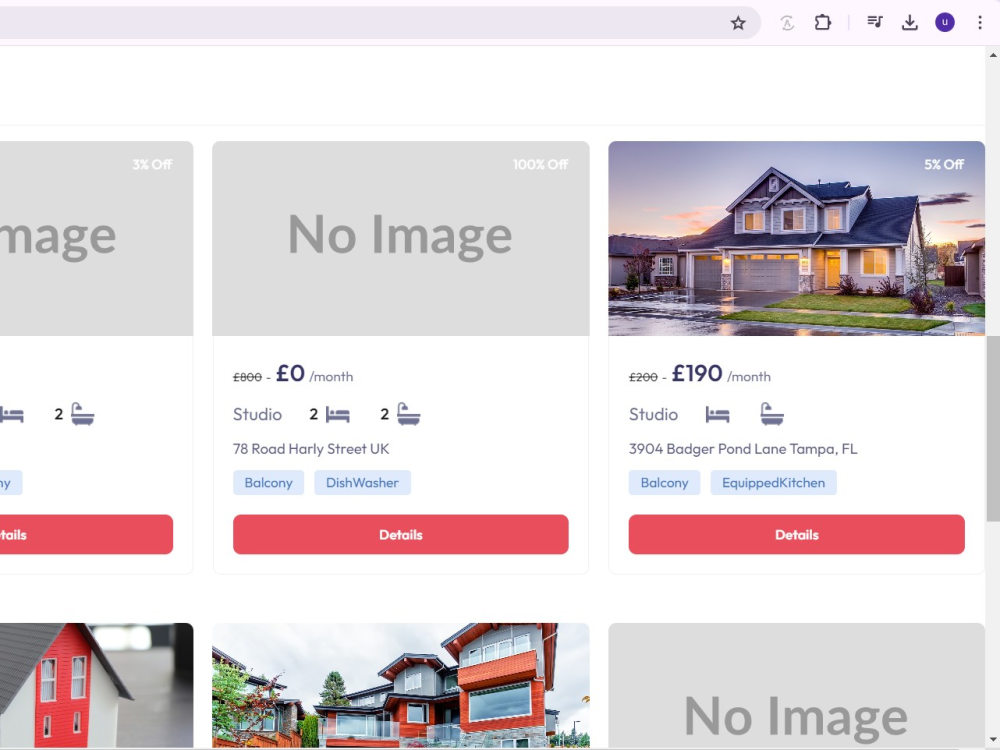Click the 5% Off discount badge

(x=944, y=165)
